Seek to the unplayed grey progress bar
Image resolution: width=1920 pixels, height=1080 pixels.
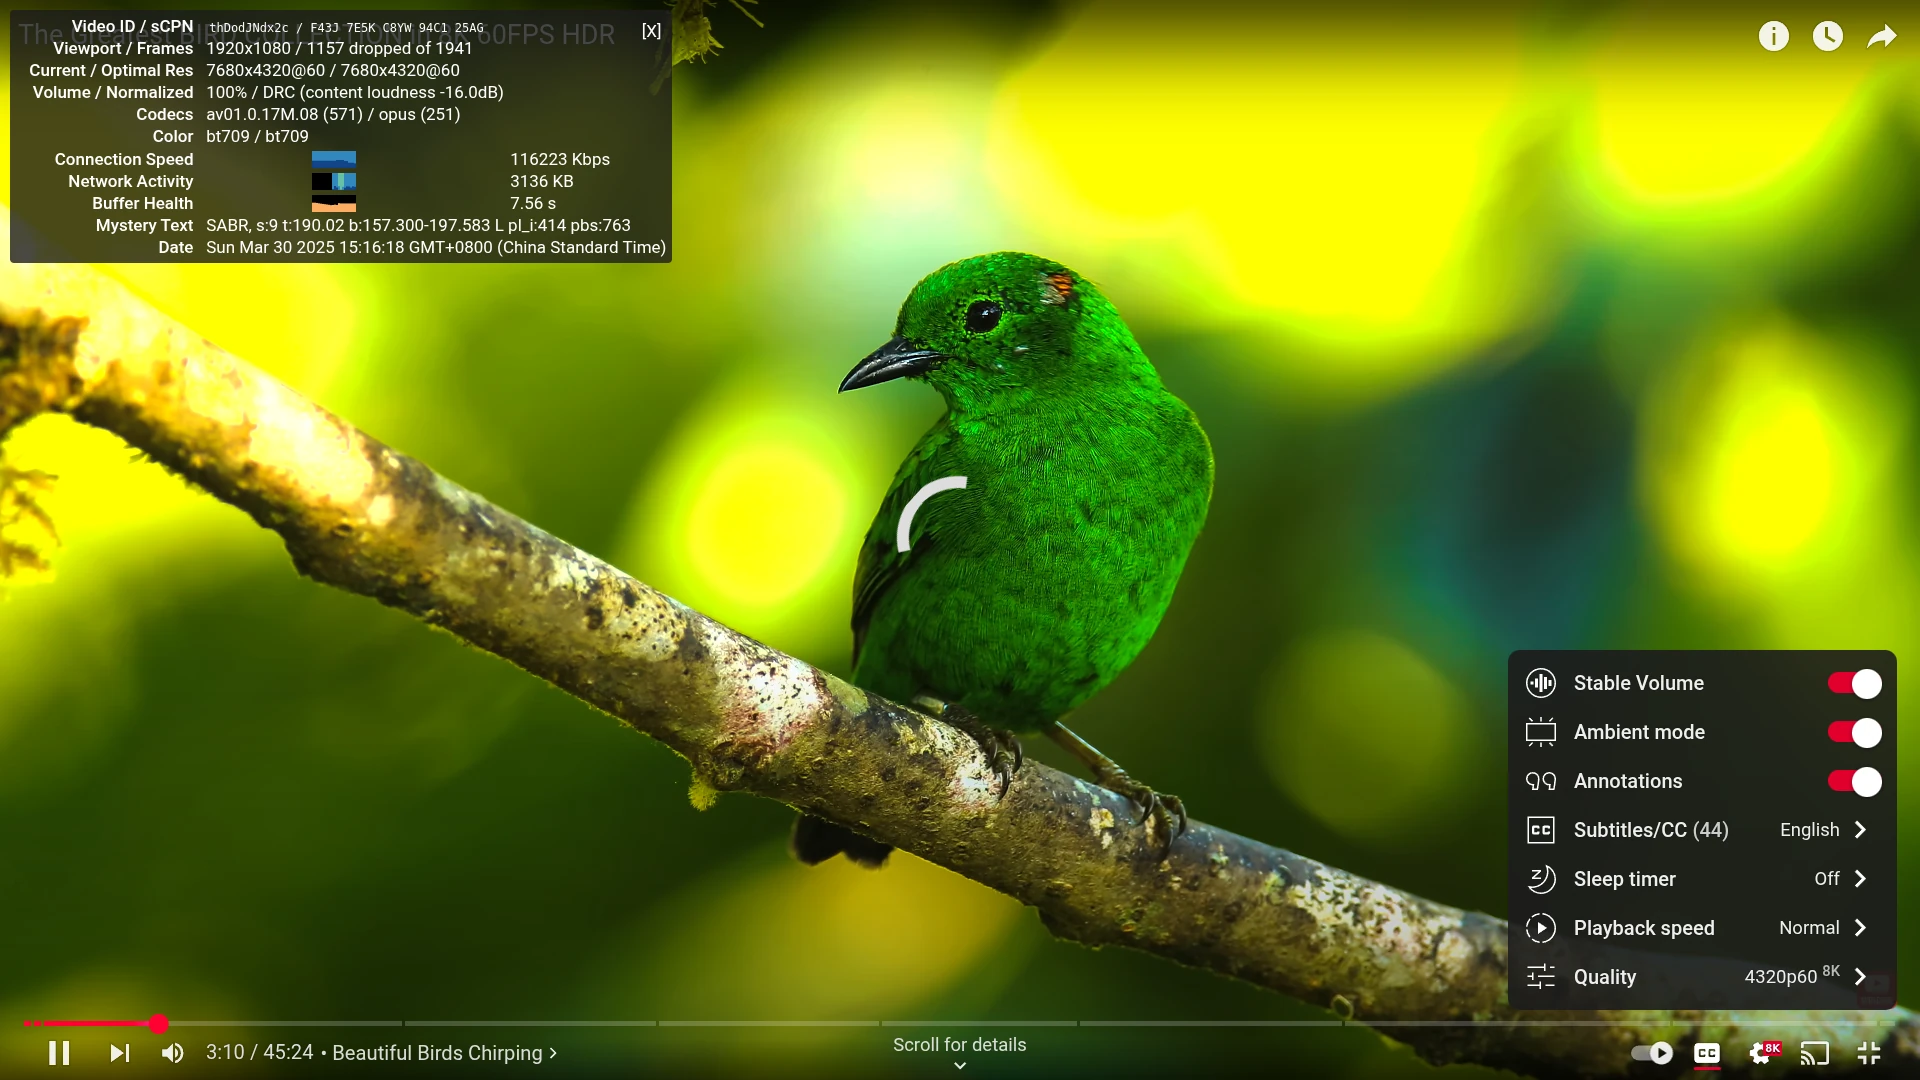tap(1030, 1023)
